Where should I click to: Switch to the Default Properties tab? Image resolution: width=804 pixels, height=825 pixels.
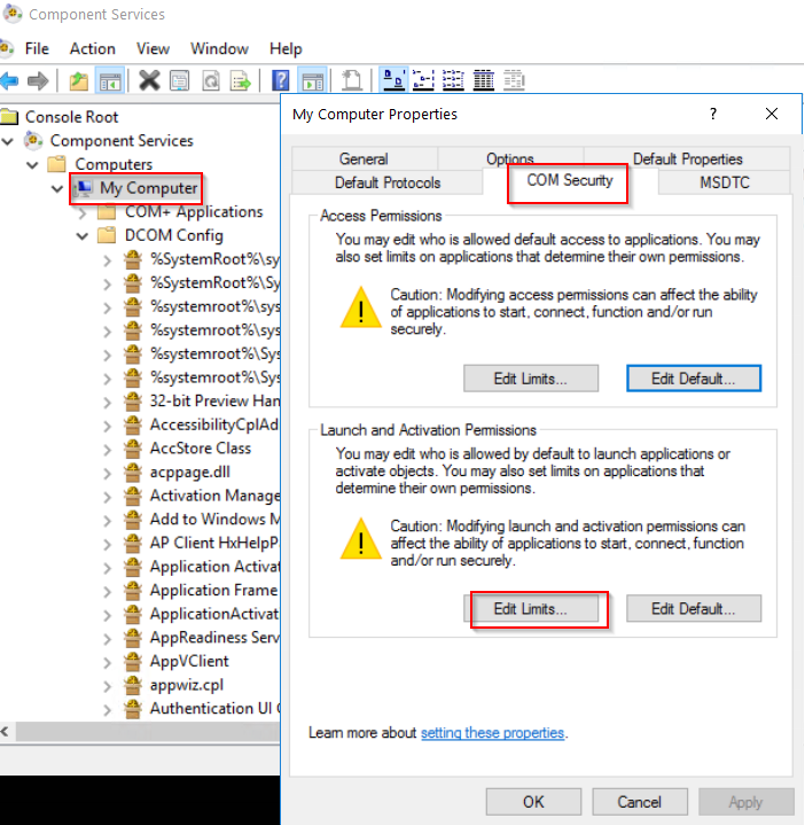coord(687,158)
